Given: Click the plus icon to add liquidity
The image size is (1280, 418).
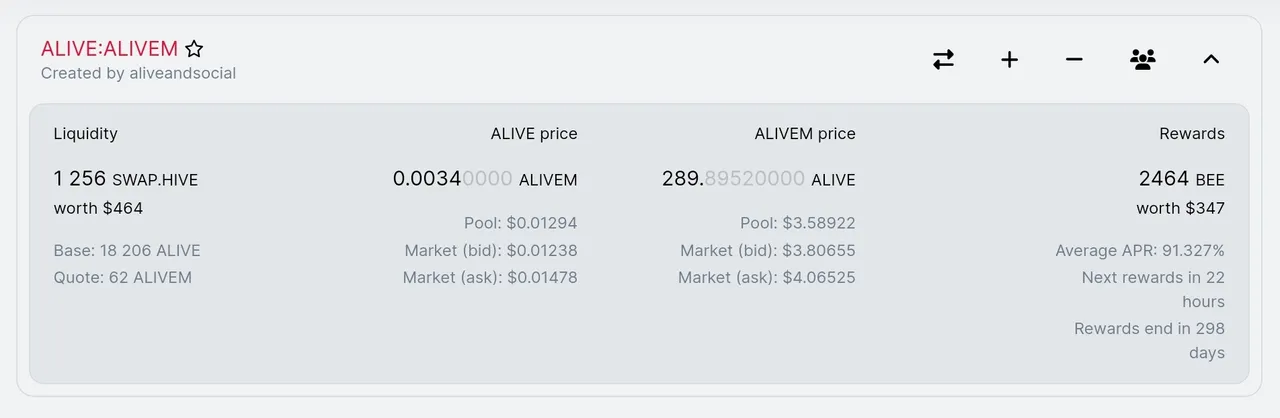Looking at the screenshot, I should point(1009,60).
